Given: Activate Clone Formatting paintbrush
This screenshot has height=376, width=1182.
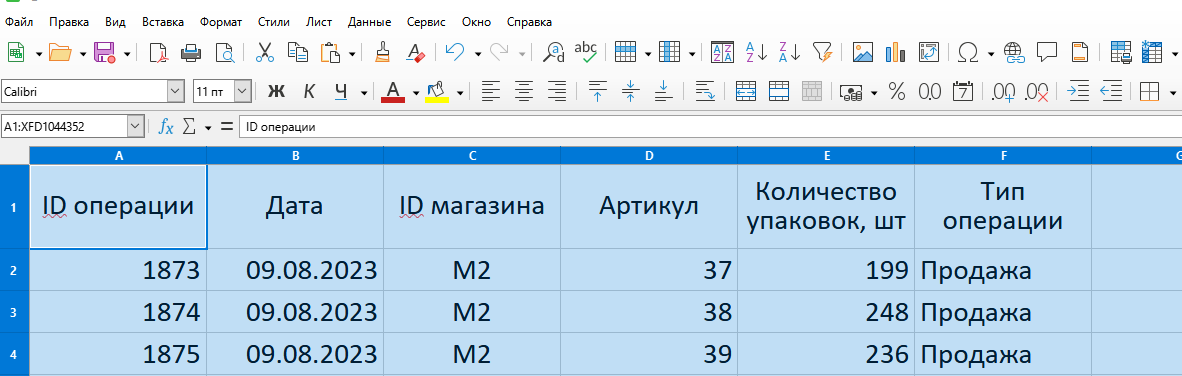Looking at the screenshot, I should (383, 52).
